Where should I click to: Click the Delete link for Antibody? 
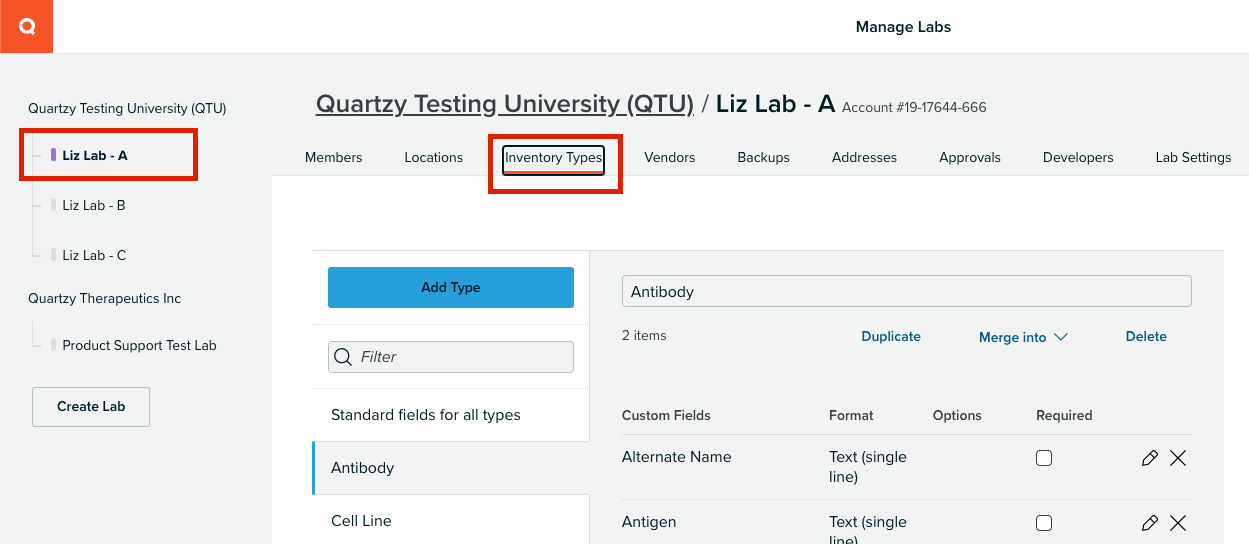pos(1146,336)
